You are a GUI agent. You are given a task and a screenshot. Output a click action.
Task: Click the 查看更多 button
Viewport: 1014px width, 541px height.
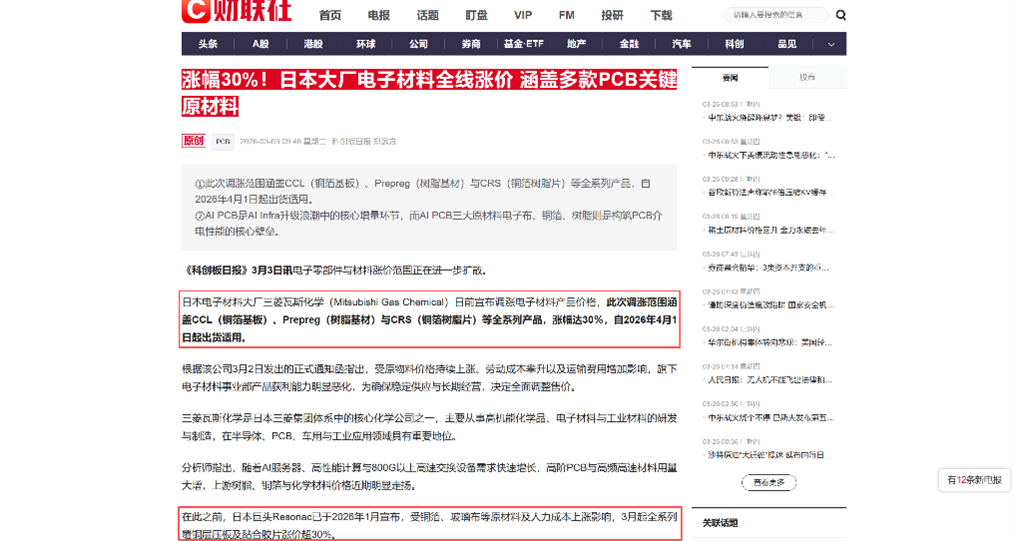[769, 482]
